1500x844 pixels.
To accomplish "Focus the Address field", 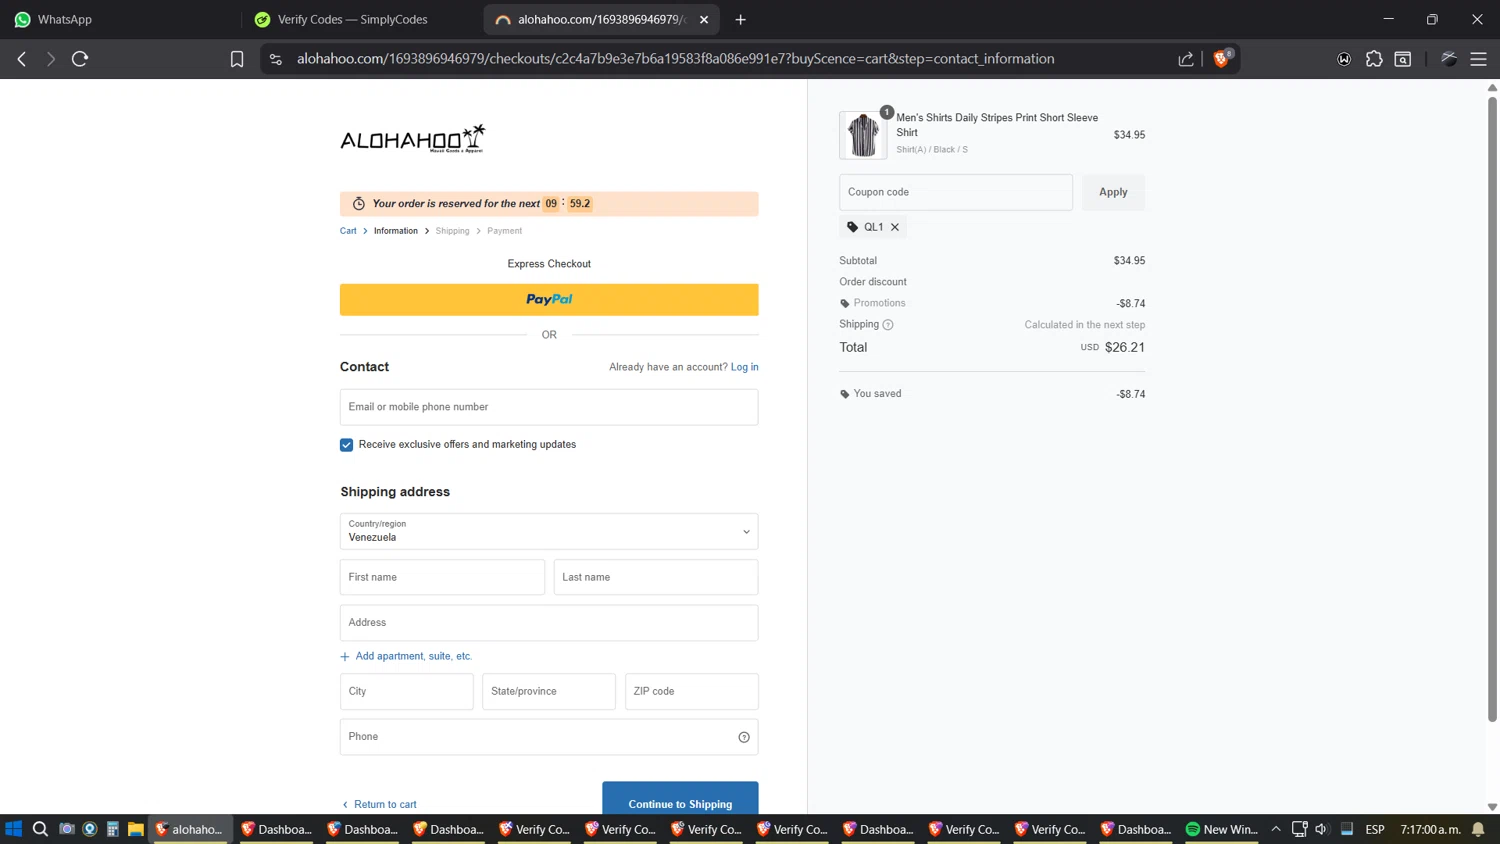I will pos(549,623).
